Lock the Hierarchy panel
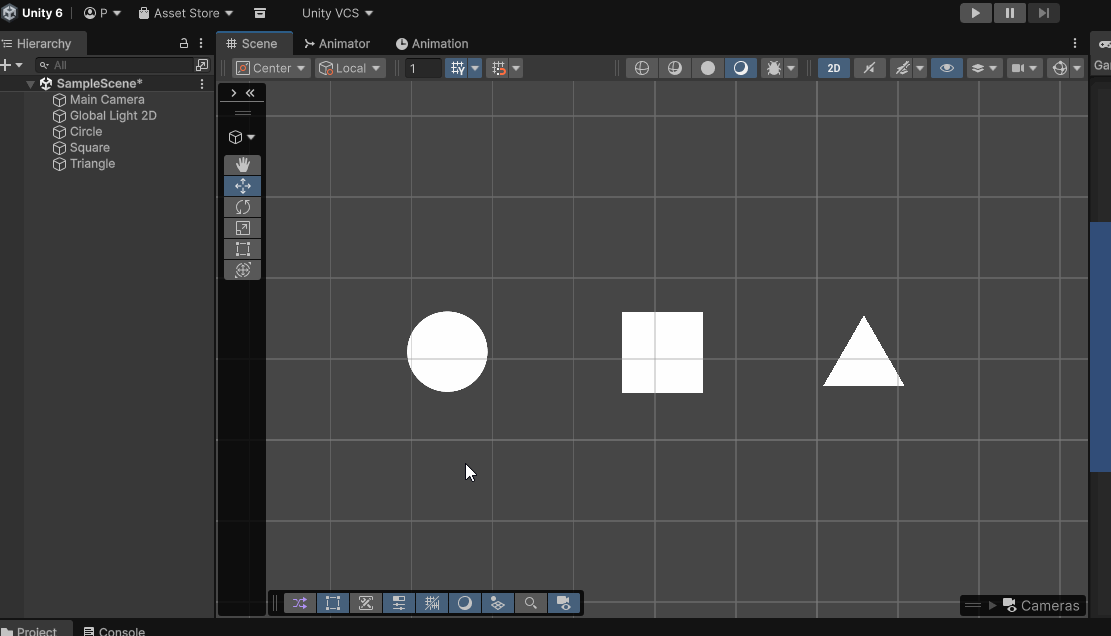The width and height of the screenshot is (1111, 636). coord(184,43)
